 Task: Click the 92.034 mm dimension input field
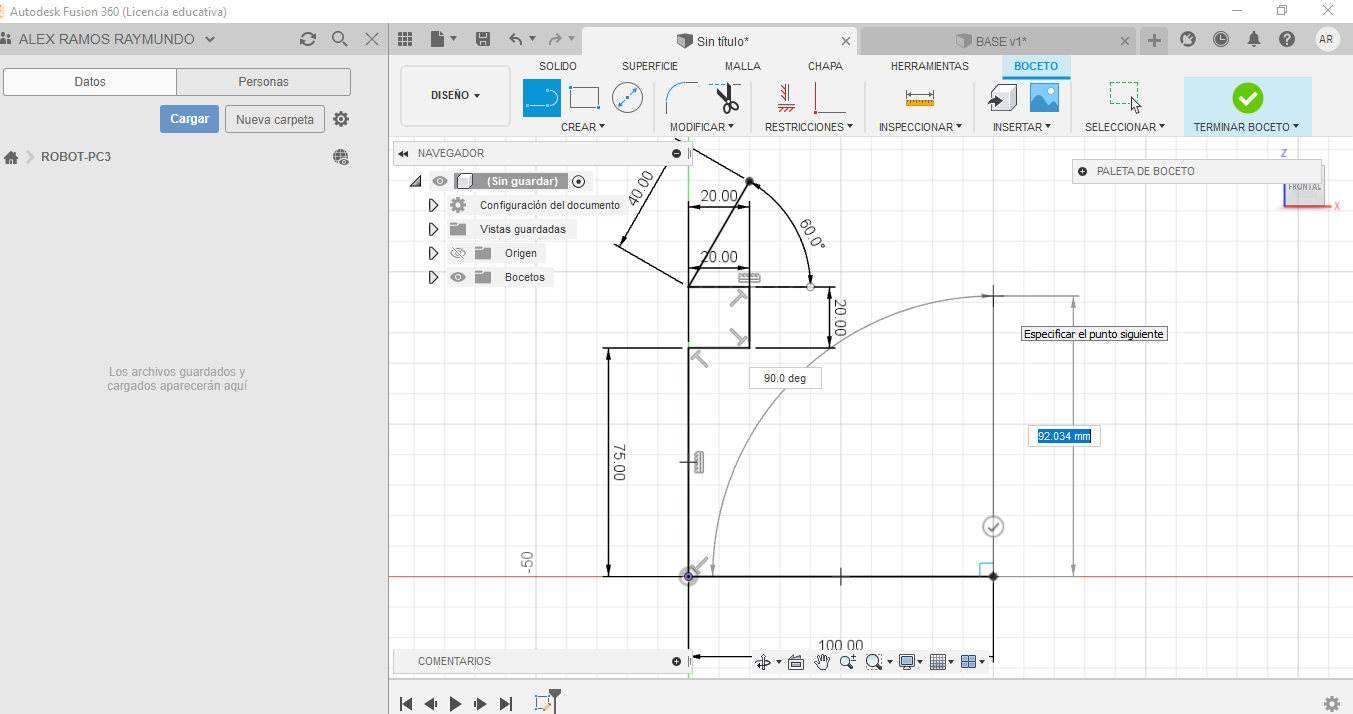(x=1063, y=437)
